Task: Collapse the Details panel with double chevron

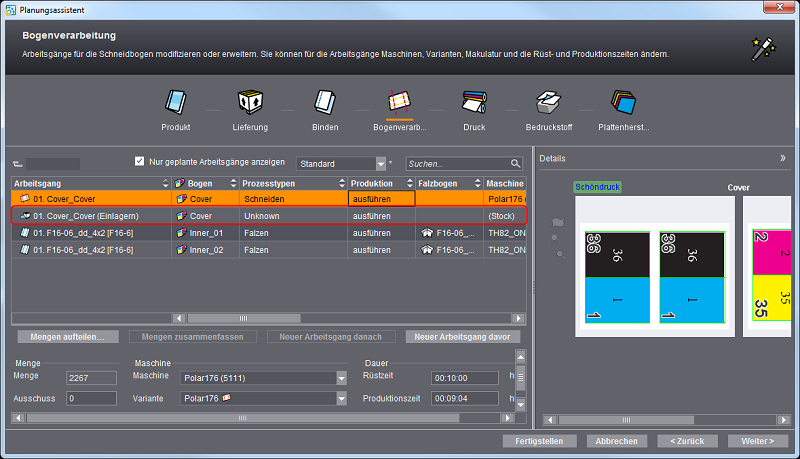Action: coord(783,158)
